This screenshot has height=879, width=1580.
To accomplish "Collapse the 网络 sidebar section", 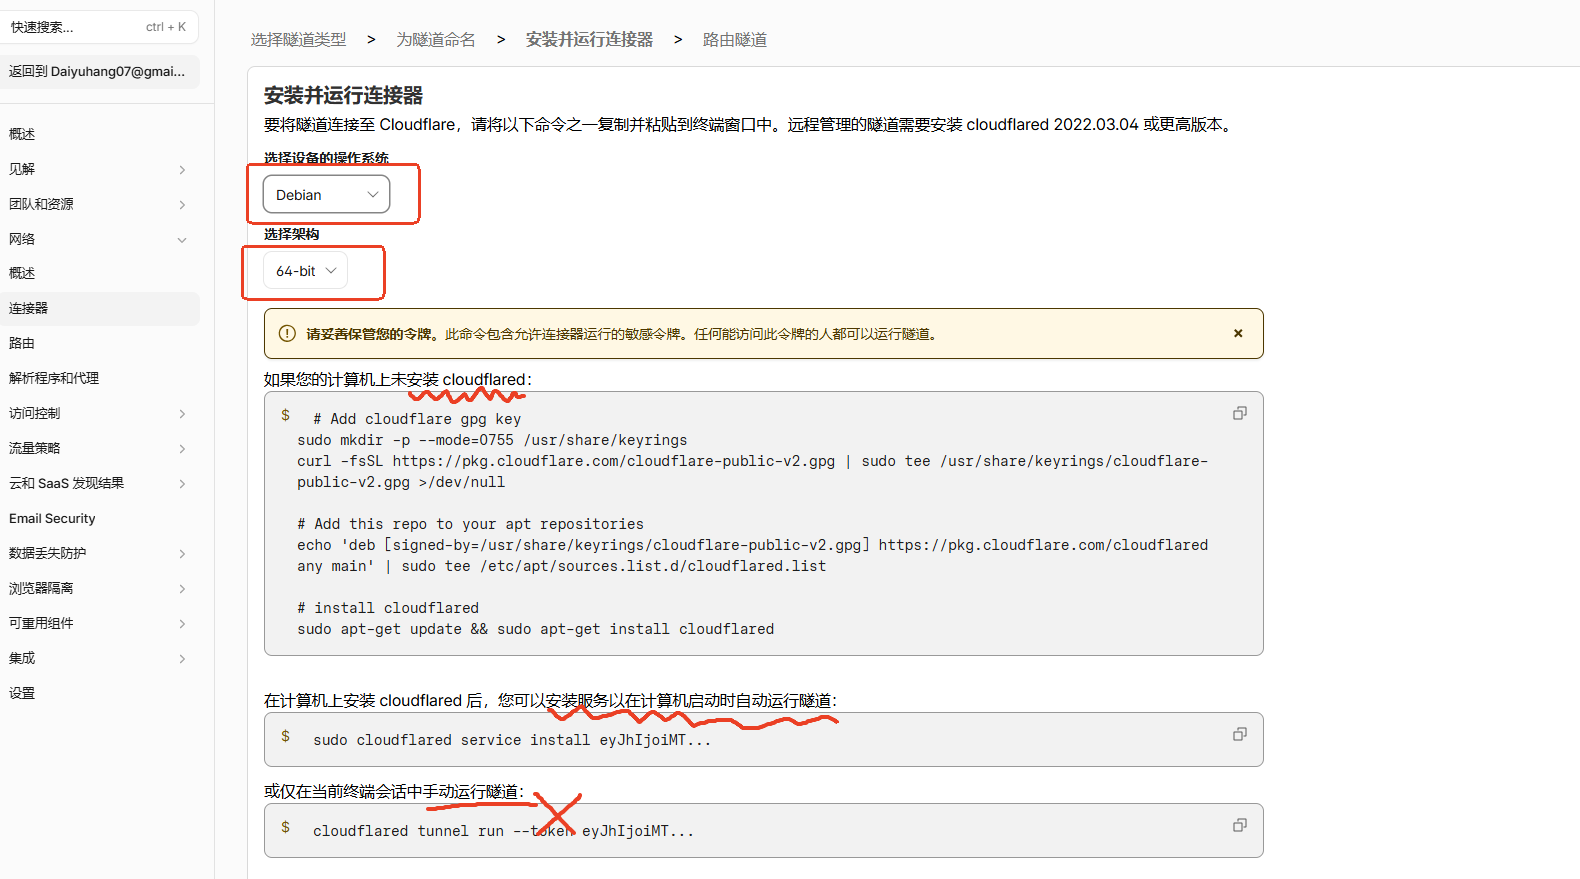I will [x=182, y=240].
